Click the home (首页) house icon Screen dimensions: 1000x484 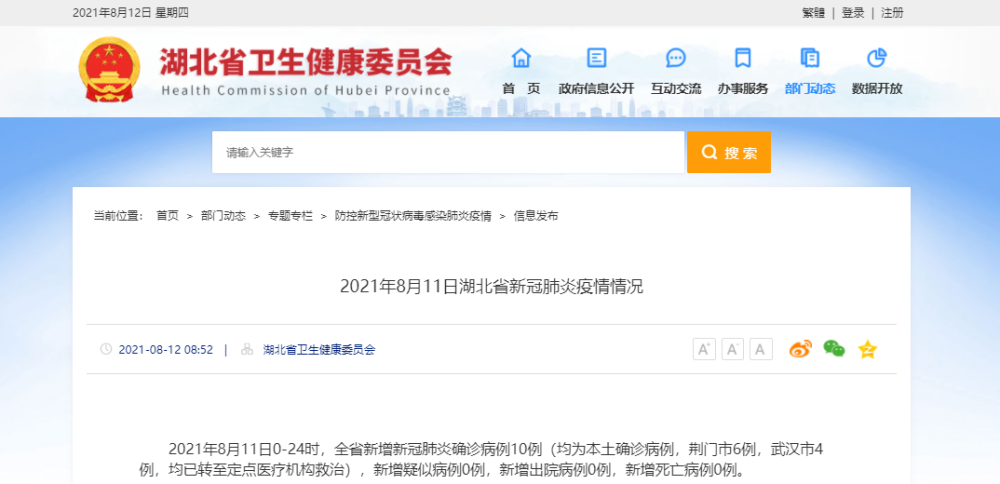(x=521, y=57)
